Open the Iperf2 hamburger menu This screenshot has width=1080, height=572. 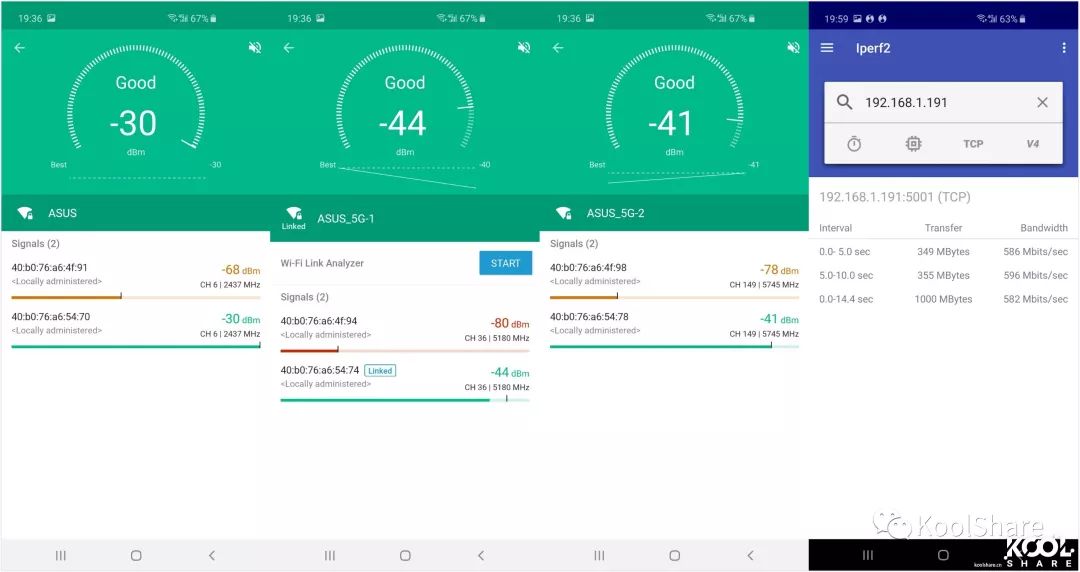click(x=827, y=48)
